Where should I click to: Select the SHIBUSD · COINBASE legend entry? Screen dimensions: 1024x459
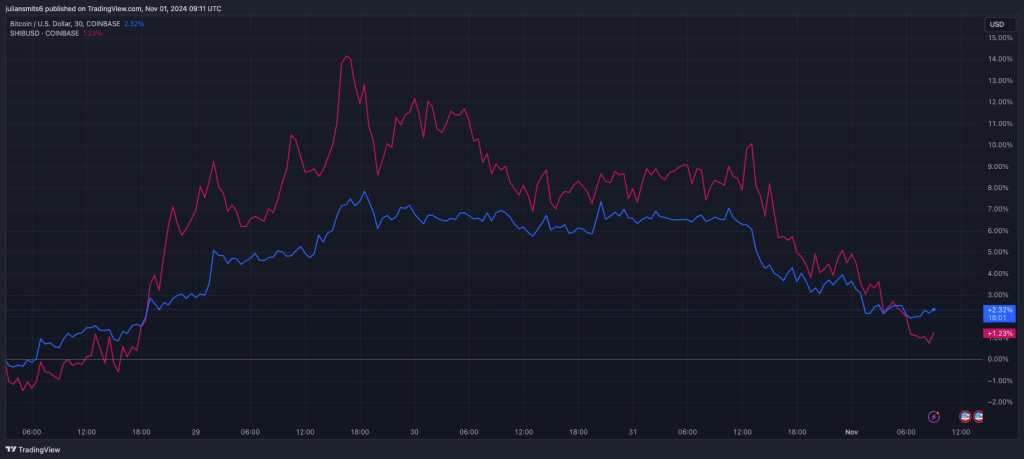(x=44, y=33)
